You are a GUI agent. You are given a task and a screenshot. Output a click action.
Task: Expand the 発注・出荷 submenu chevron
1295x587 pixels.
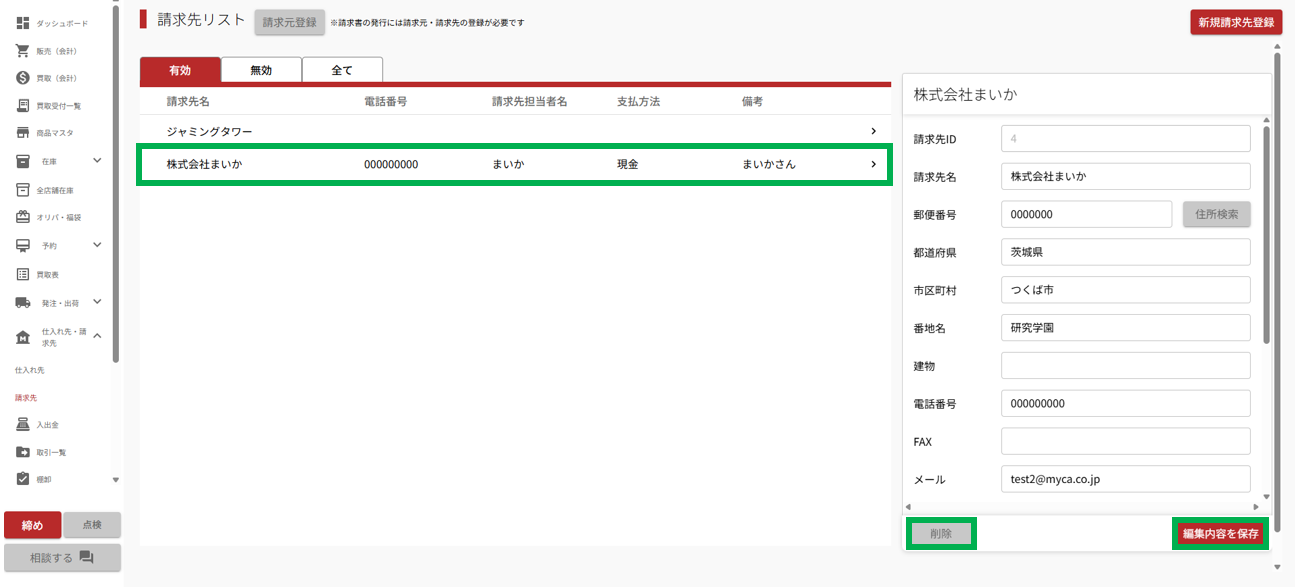97,302
